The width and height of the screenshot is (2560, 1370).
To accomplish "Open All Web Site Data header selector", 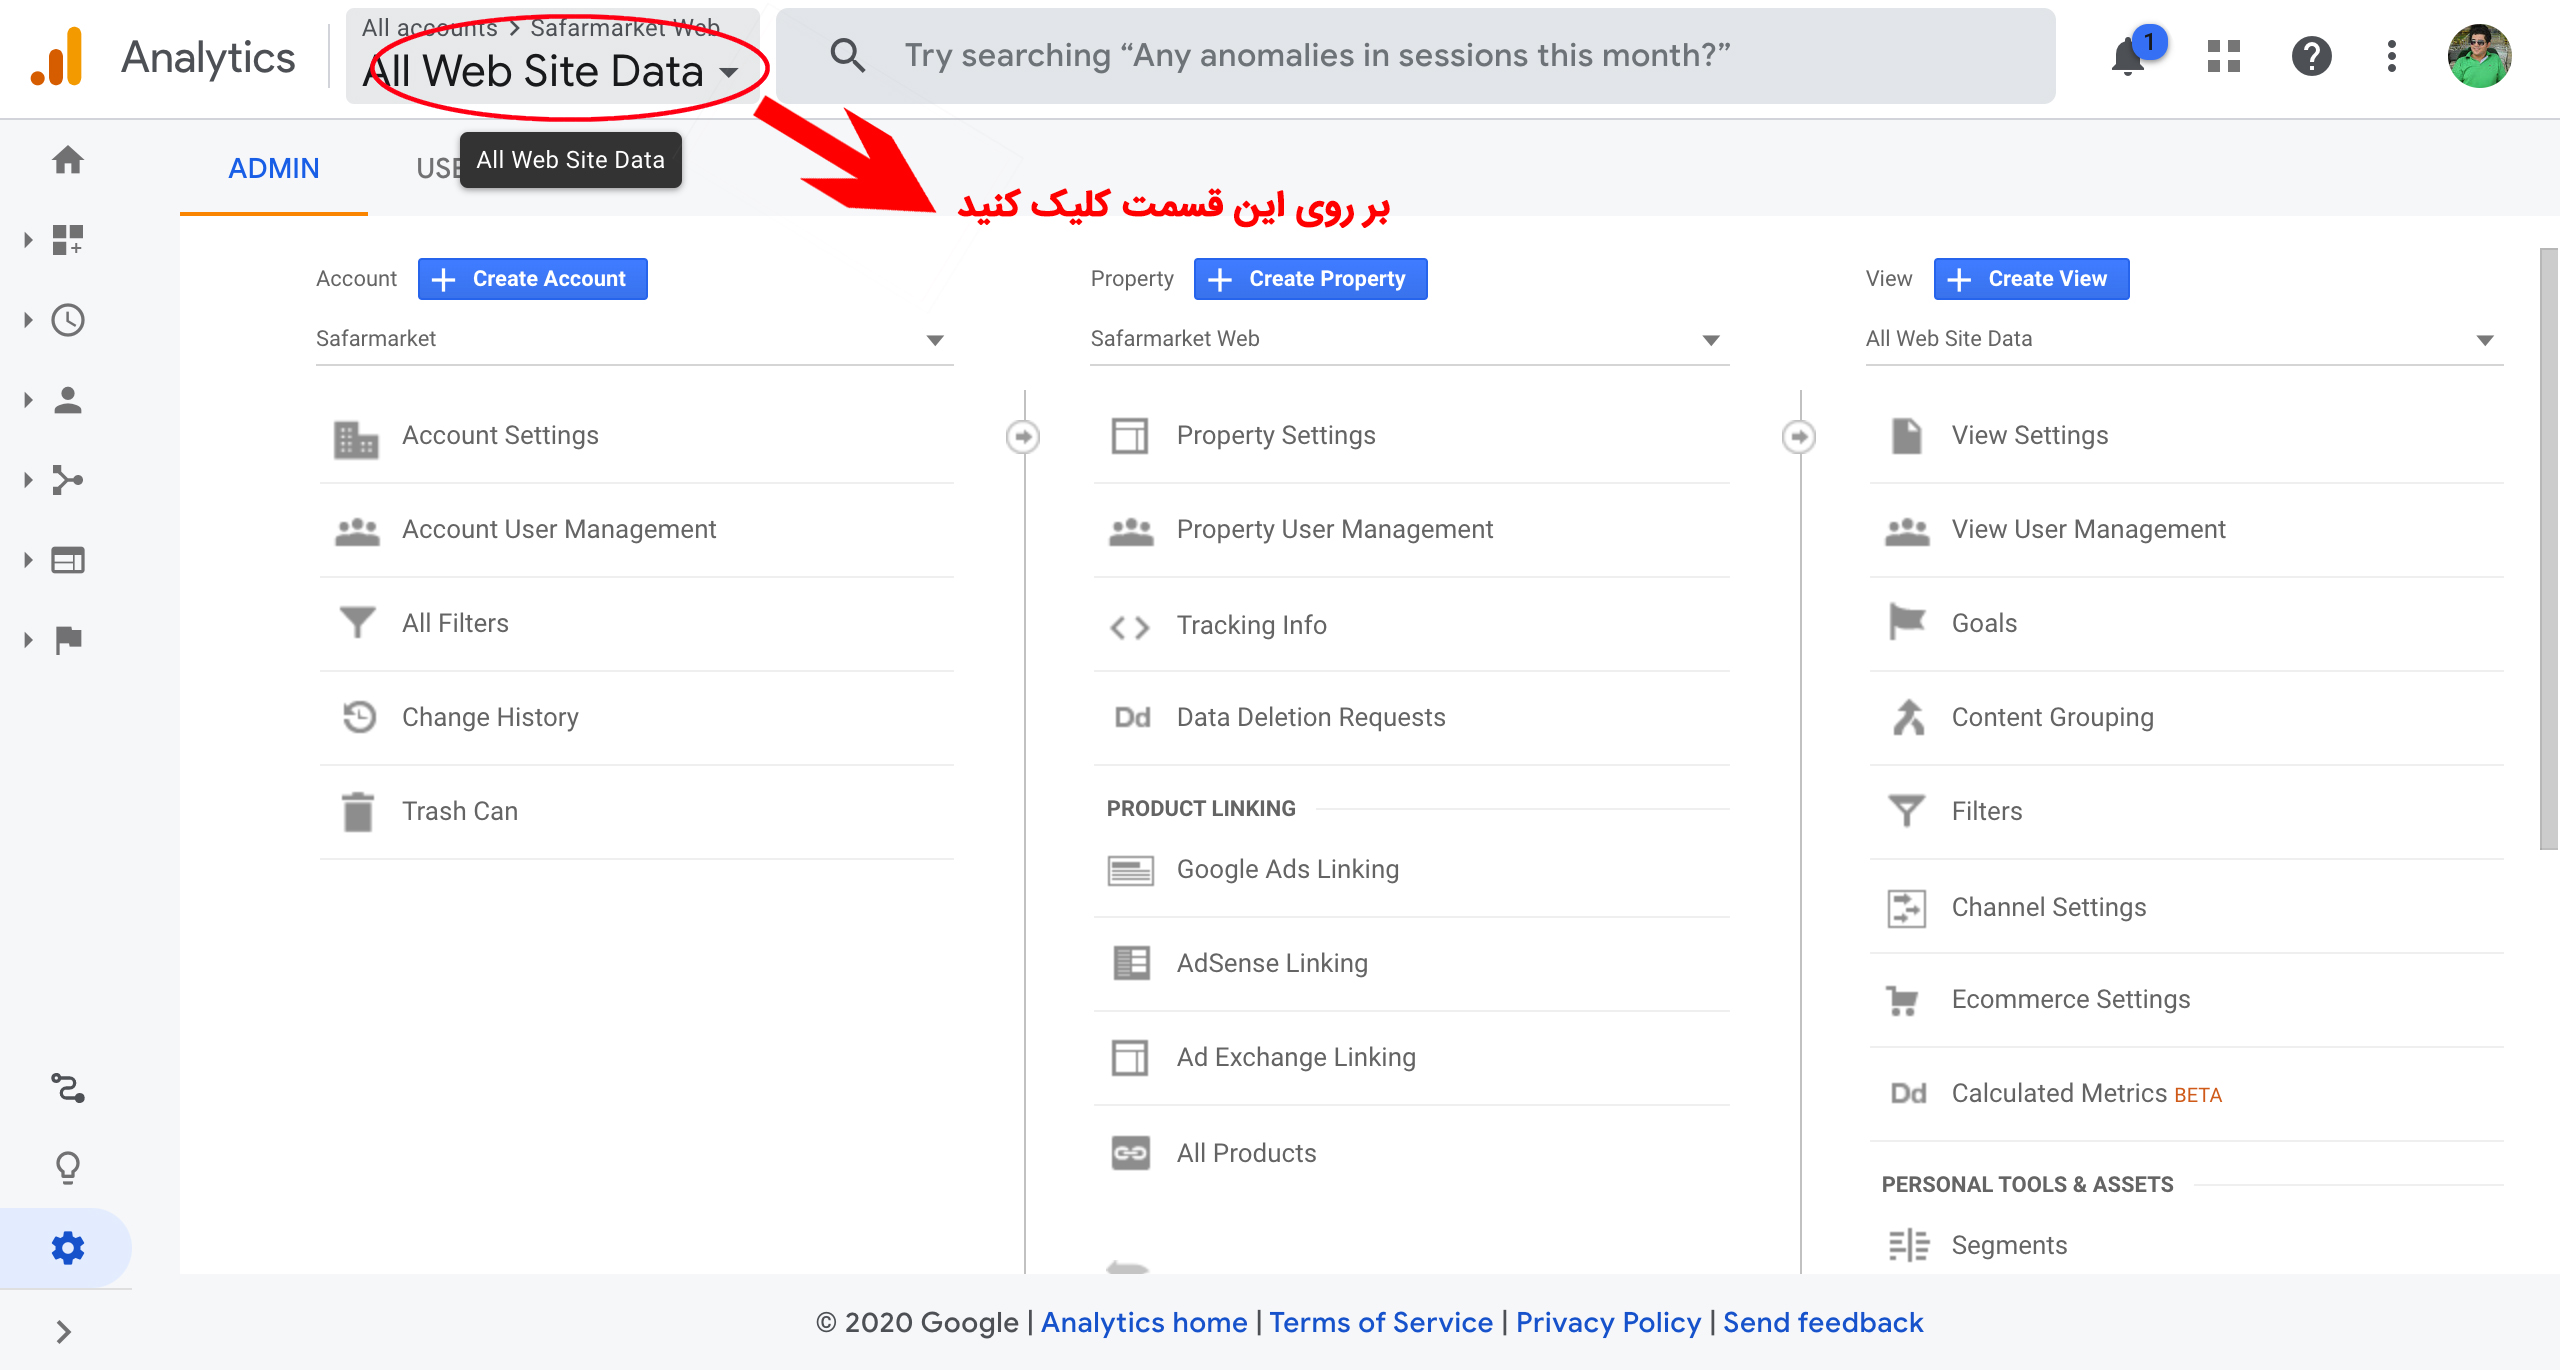I will 552,56.
